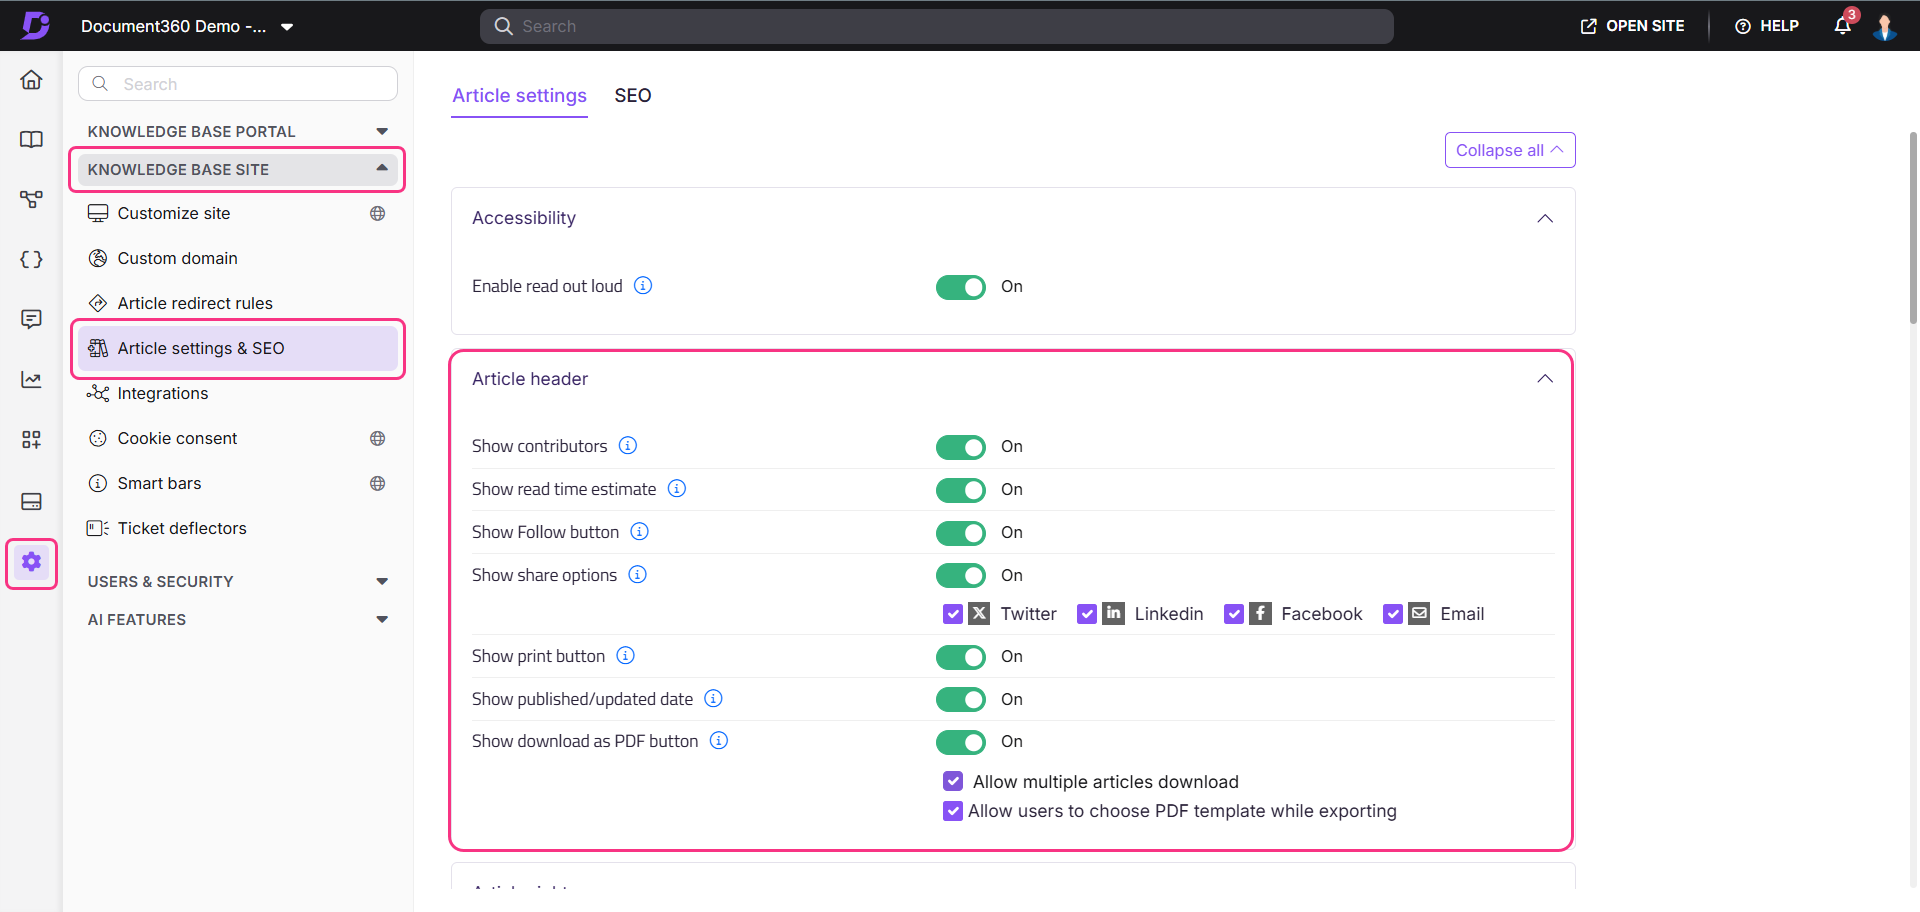1920x912 pixels.
Task: Select Customize site in sidebar
Action: click(174, 214)
